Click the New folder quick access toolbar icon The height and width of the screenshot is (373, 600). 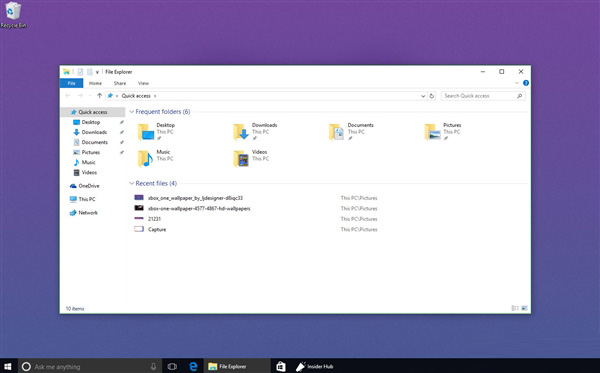(x=89, y=72)
